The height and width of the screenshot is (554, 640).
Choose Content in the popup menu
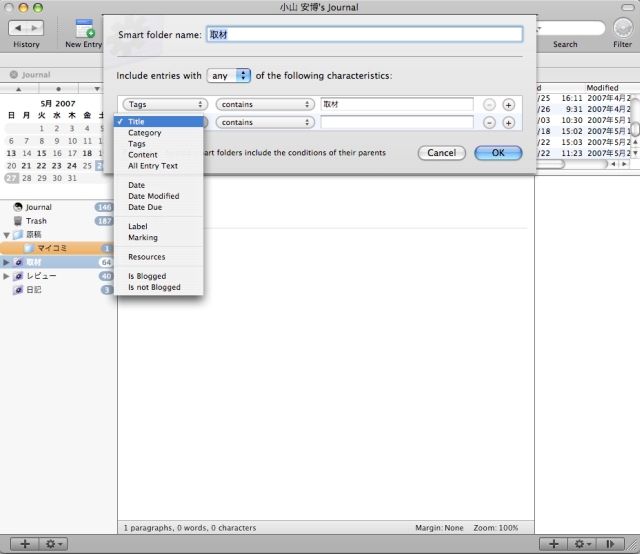pyautogui.click(x=159, y=155)
